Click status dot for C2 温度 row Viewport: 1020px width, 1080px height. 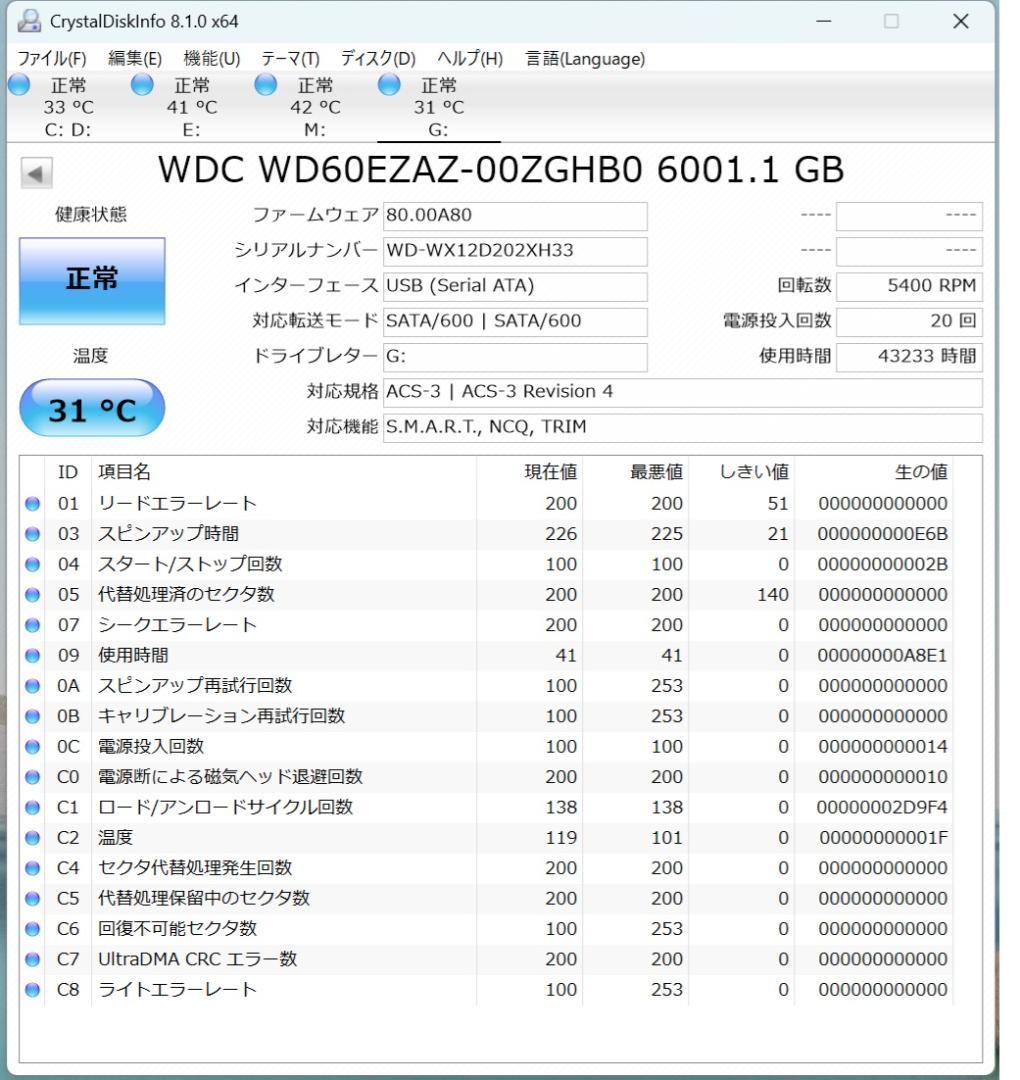click(32, 838)
